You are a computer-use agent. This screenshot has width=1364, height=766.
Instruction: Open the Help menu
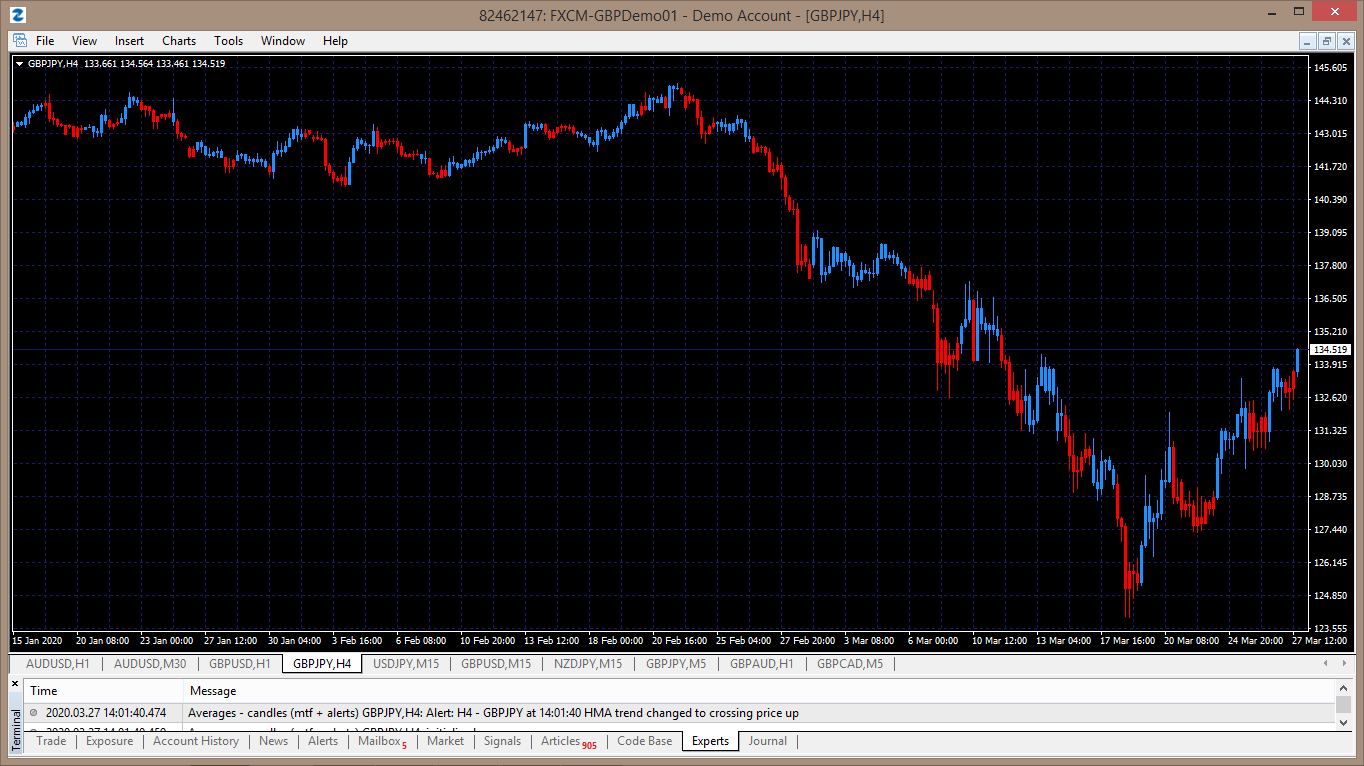pyautogui.click(x=335, y=41)
